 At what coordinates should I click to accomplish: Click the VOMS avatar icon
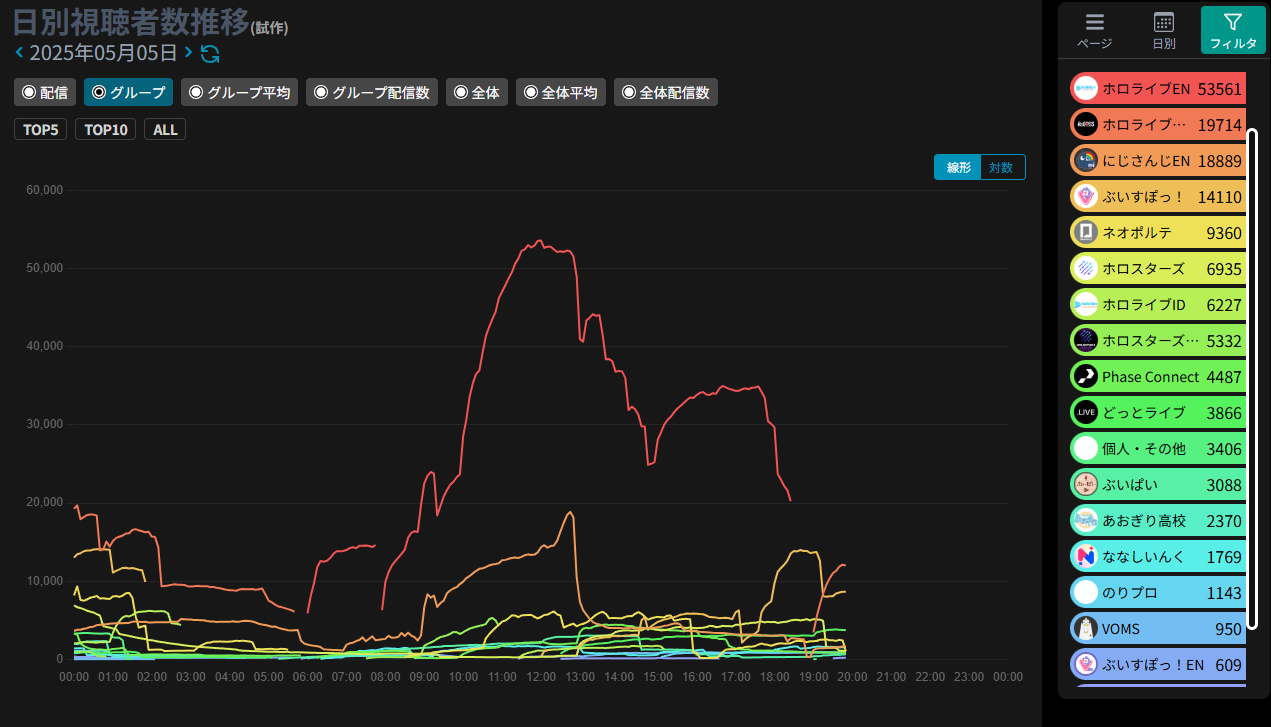pos(1085,629)
